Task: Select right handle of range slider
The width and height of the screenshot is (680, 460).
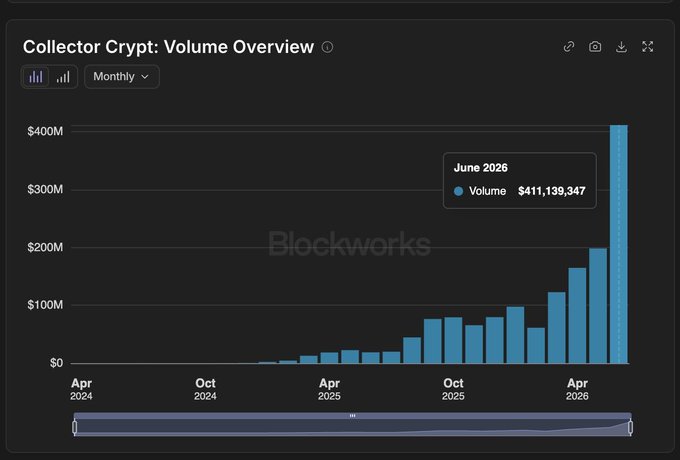Action: pos(631,427)
